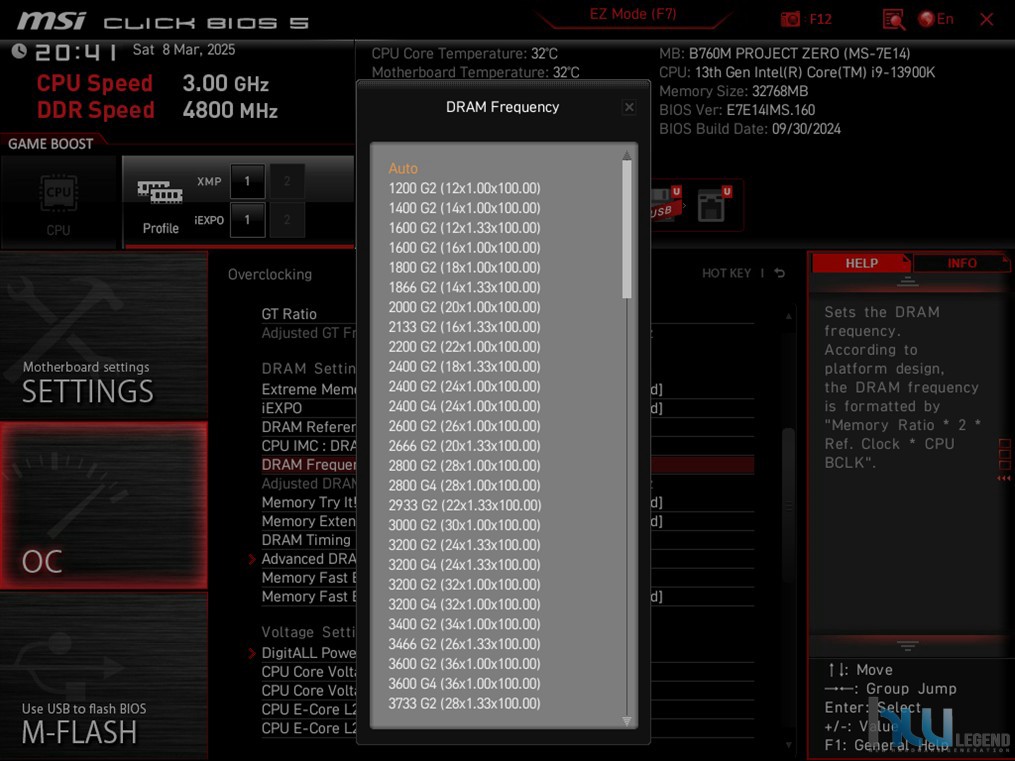Image resolution: width=1015 pixels, height=761 pixels.
Task: Pick 3733 G2 (28x1.33x100.00)
Action: coord(464,703)
